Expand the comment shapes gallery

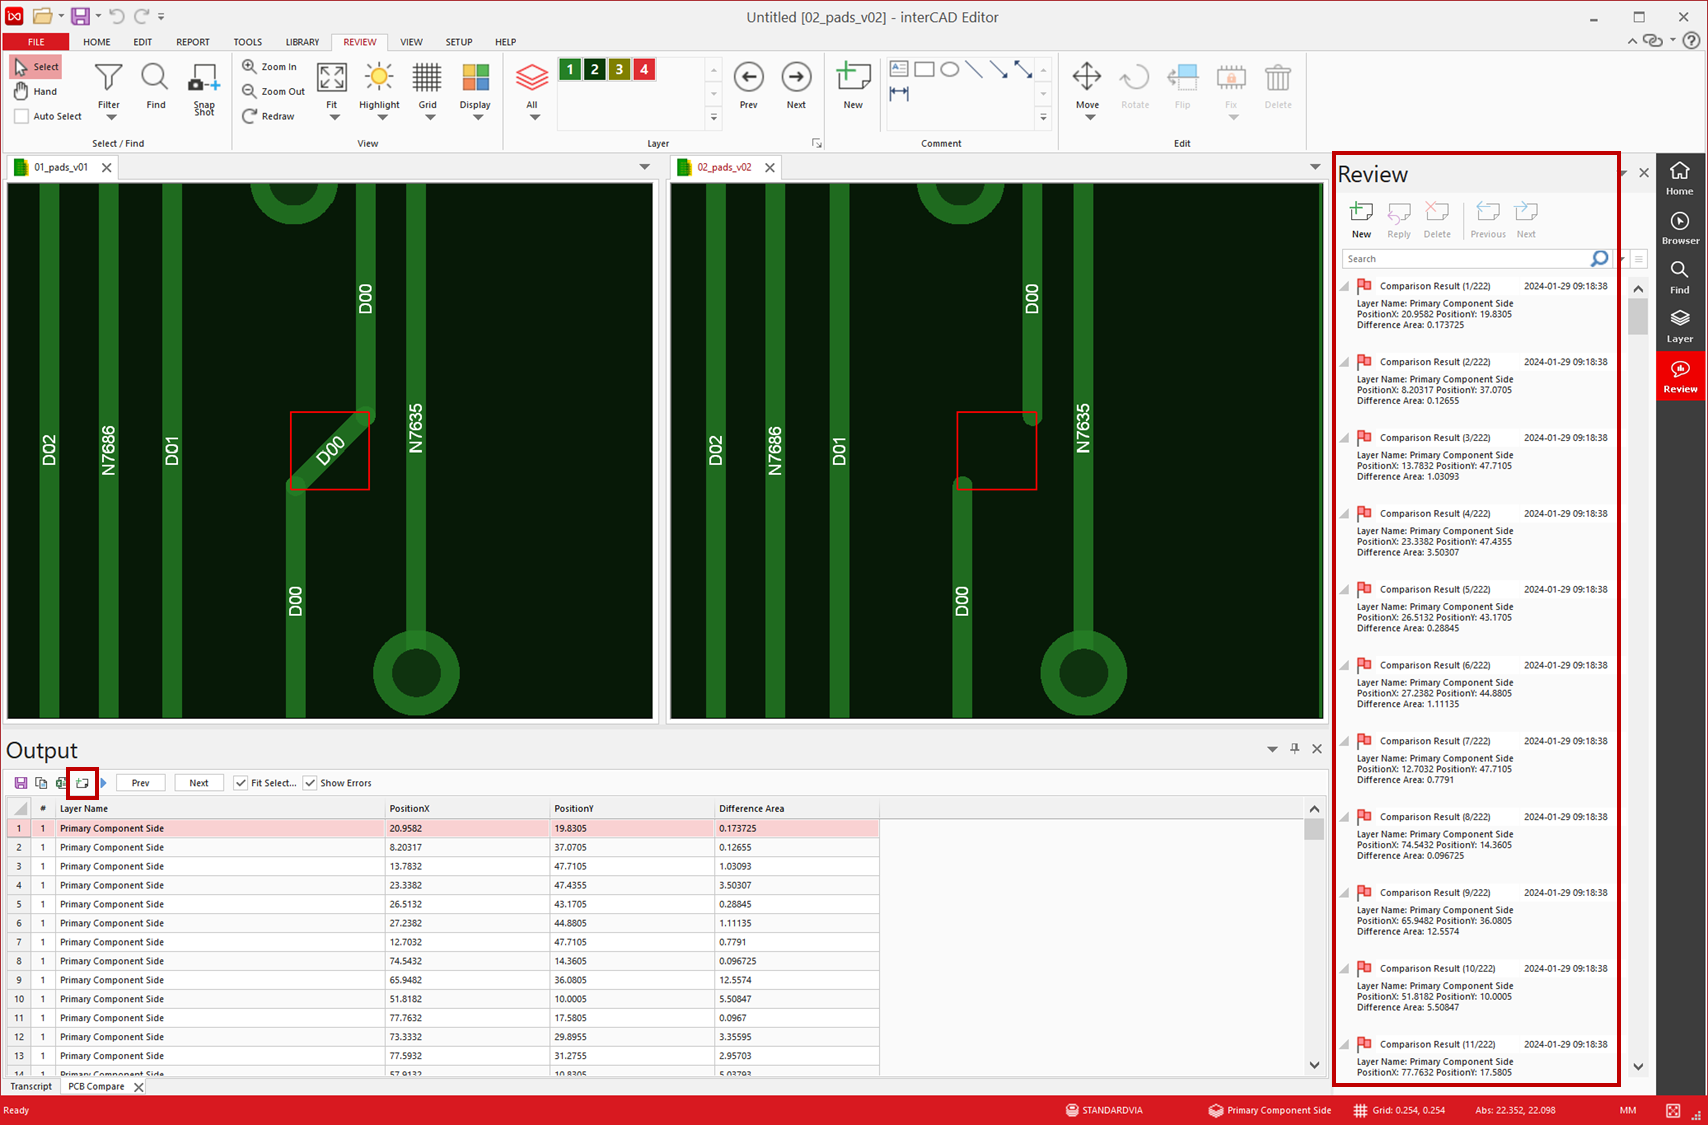click(x=1043, y=118)
